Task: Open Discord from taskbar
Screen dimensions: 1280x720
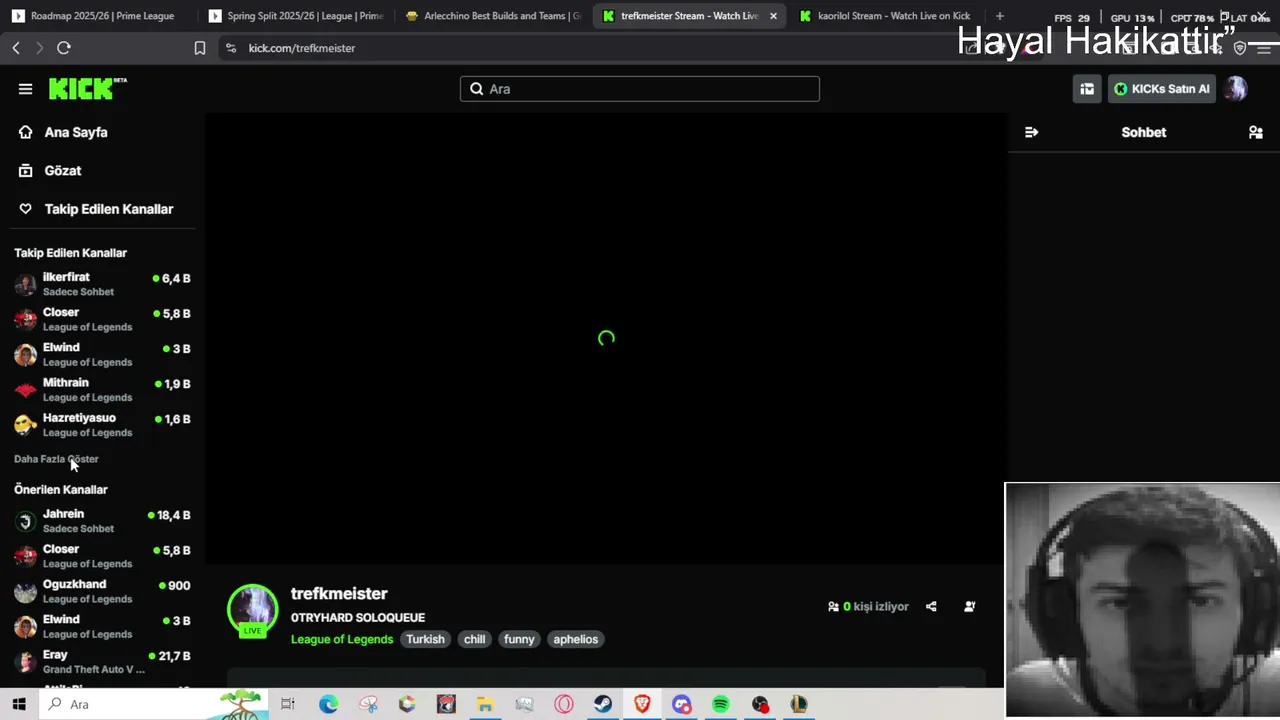Action: coord(682,704)
